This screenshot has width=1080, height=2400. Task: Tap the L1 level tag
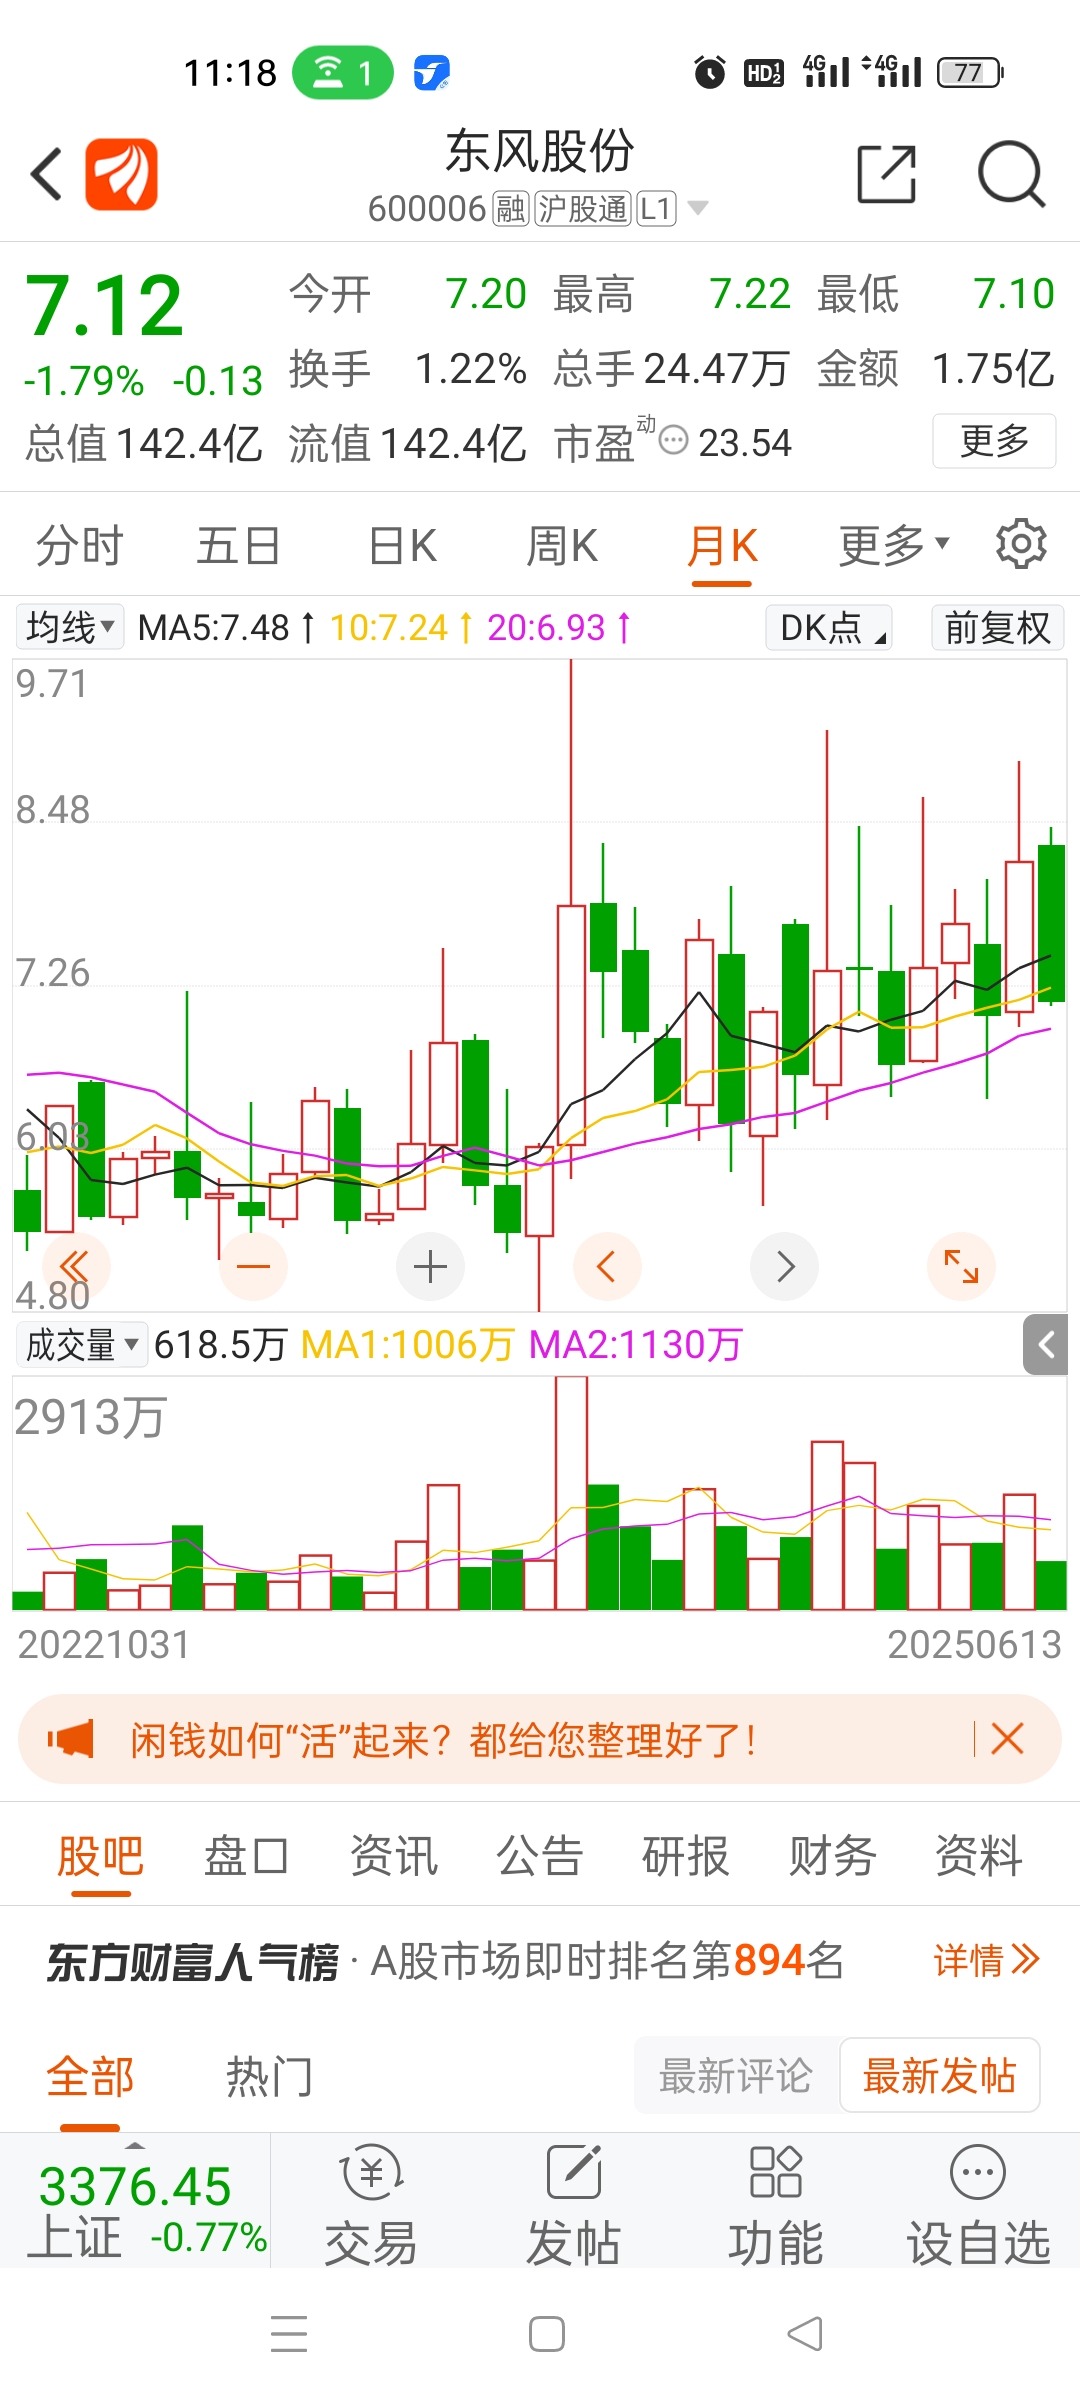click(656, 208)
